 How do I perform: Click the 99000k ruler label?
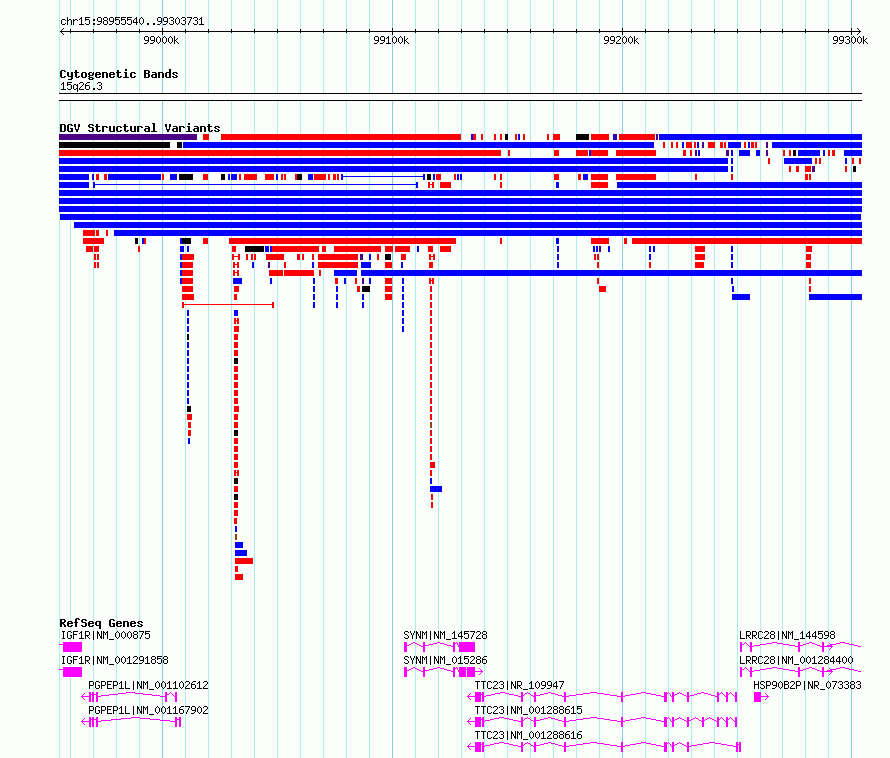(161, 40)
